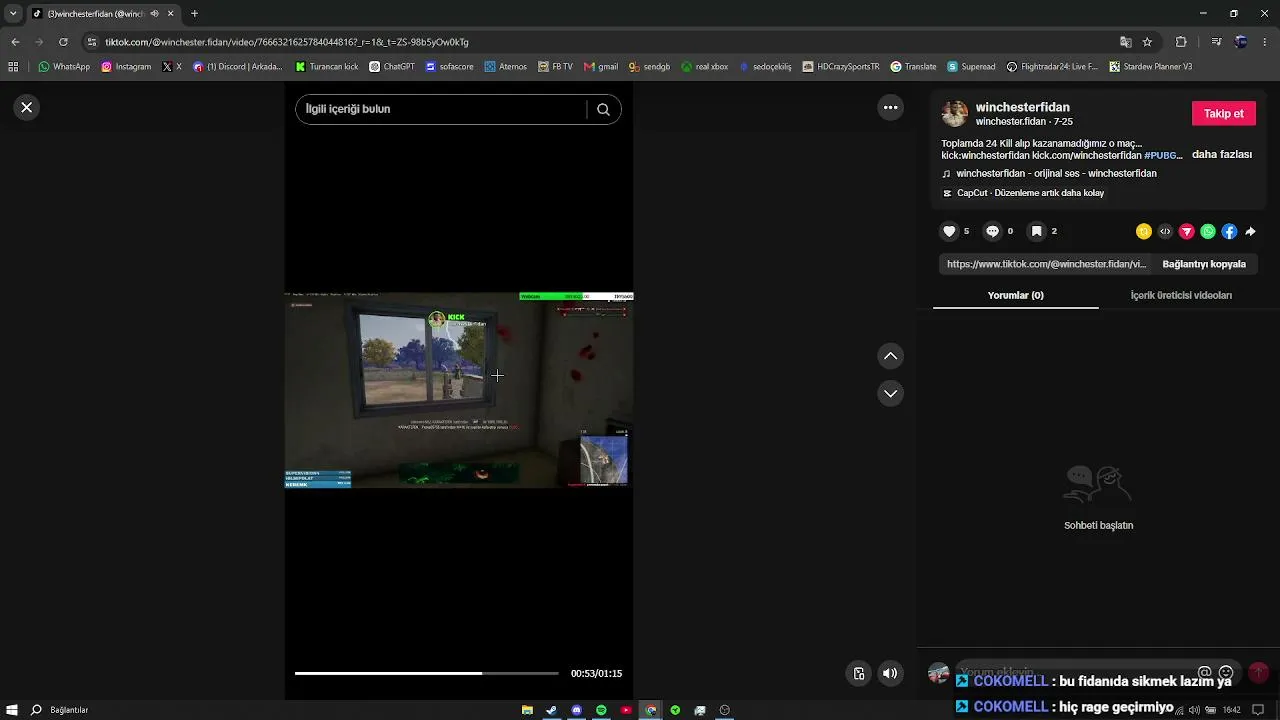Open the #PUBG hashtag link
Screen dimensions: 1280x720
1163,156
